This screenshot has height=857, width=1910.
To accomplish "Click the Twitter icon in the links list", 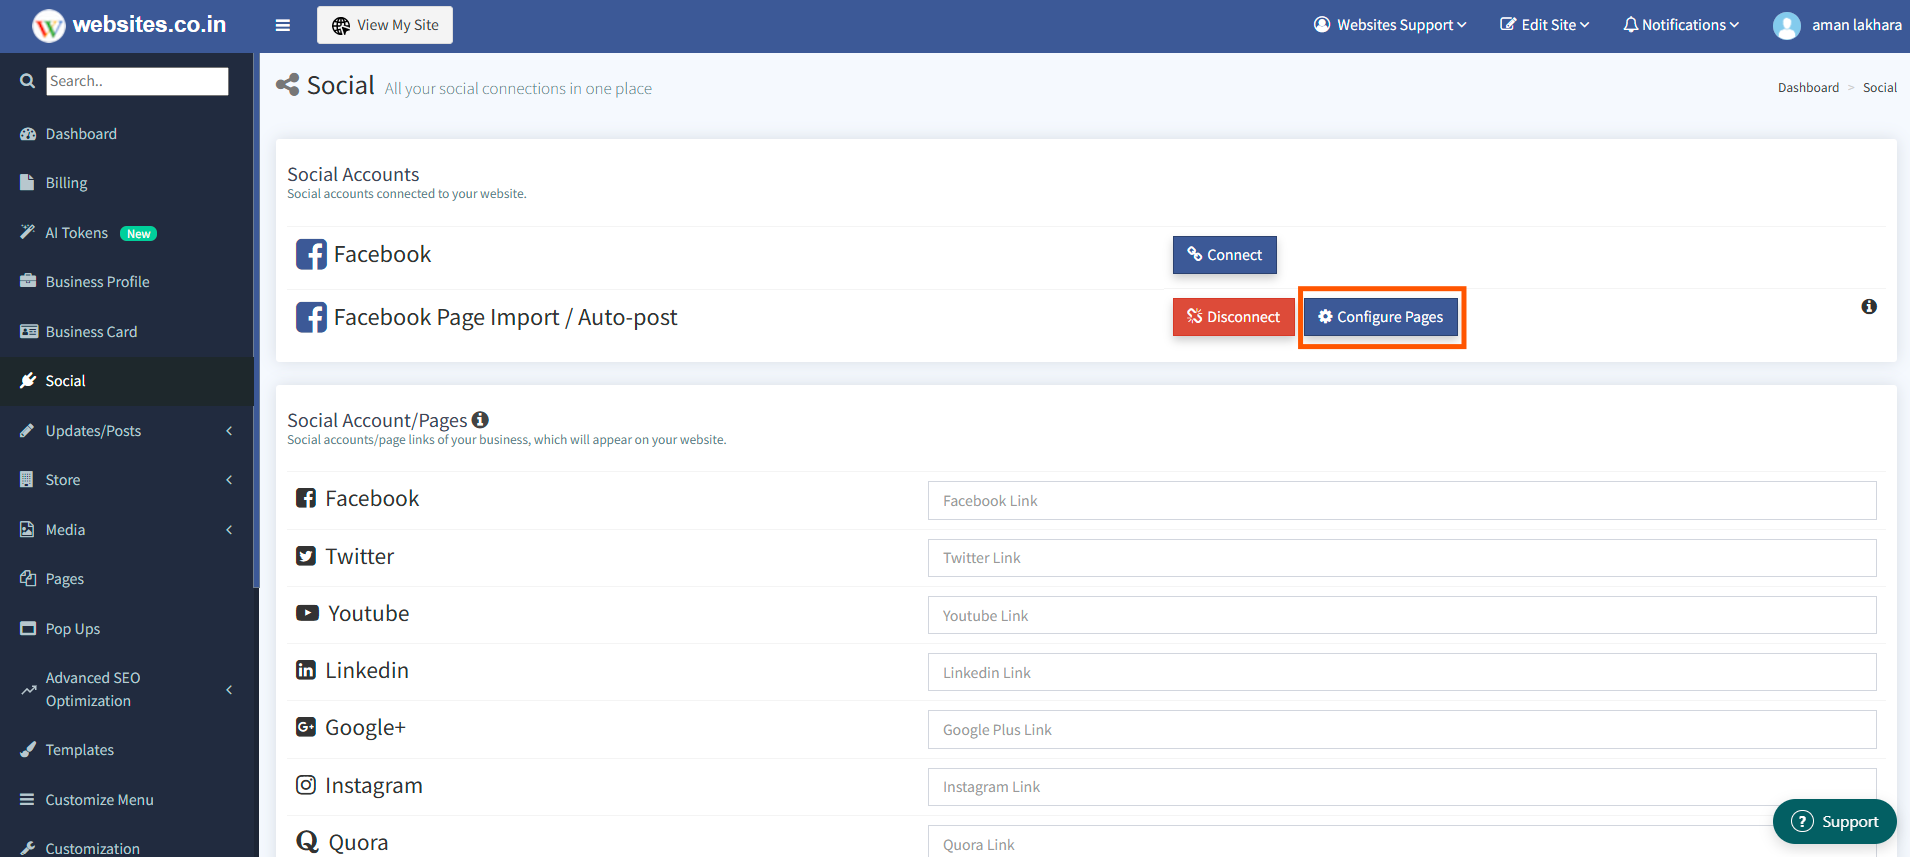I will pyautogui.click(x=306, y=556).
